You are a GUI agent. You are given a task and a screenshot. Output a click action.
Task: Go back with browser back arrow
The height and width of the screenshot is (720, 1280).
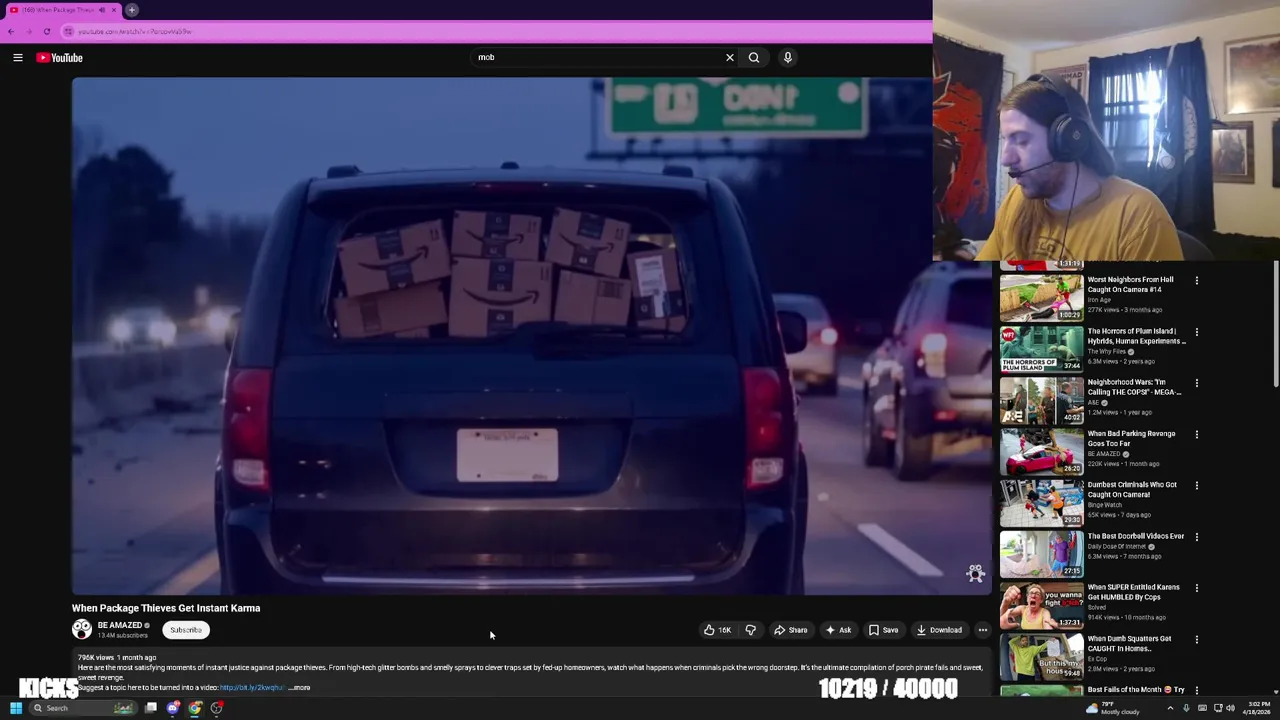pos(11,32)
